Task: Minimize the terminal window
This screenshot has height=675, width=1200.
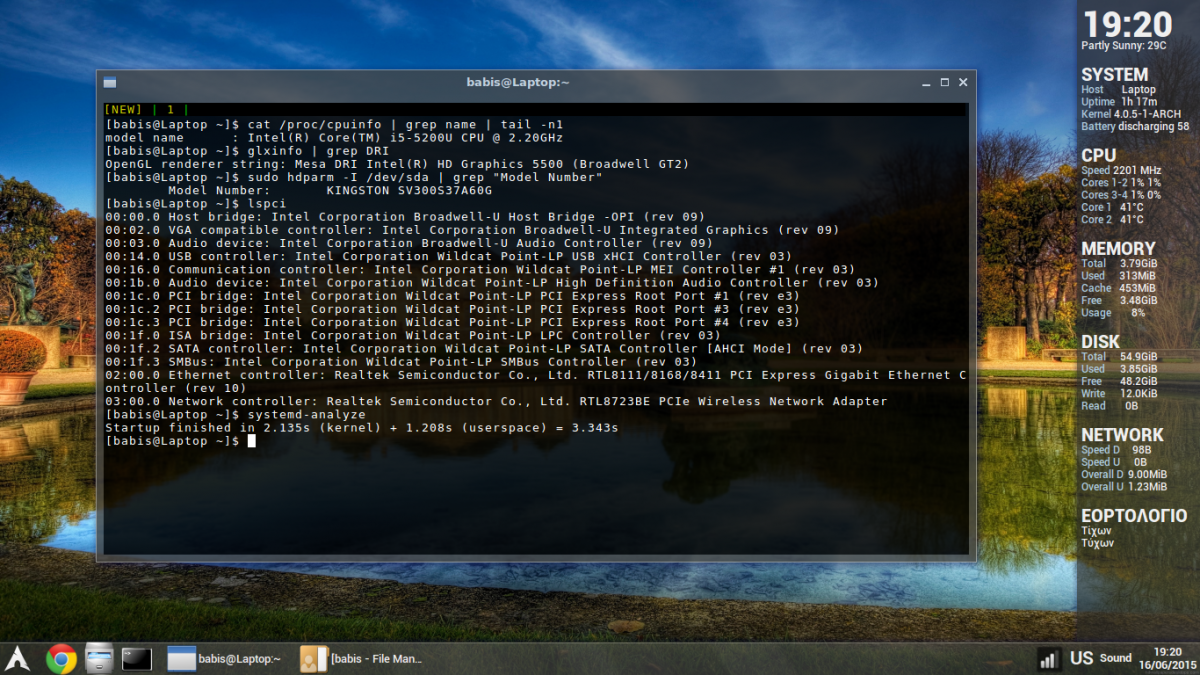Action: click(x=925, y=82)
